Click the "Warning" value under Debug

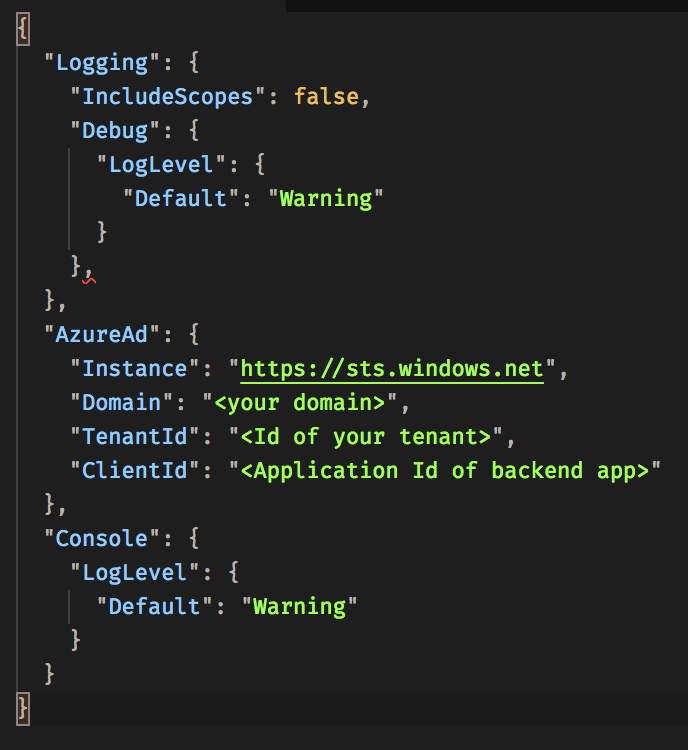(325, 198)
